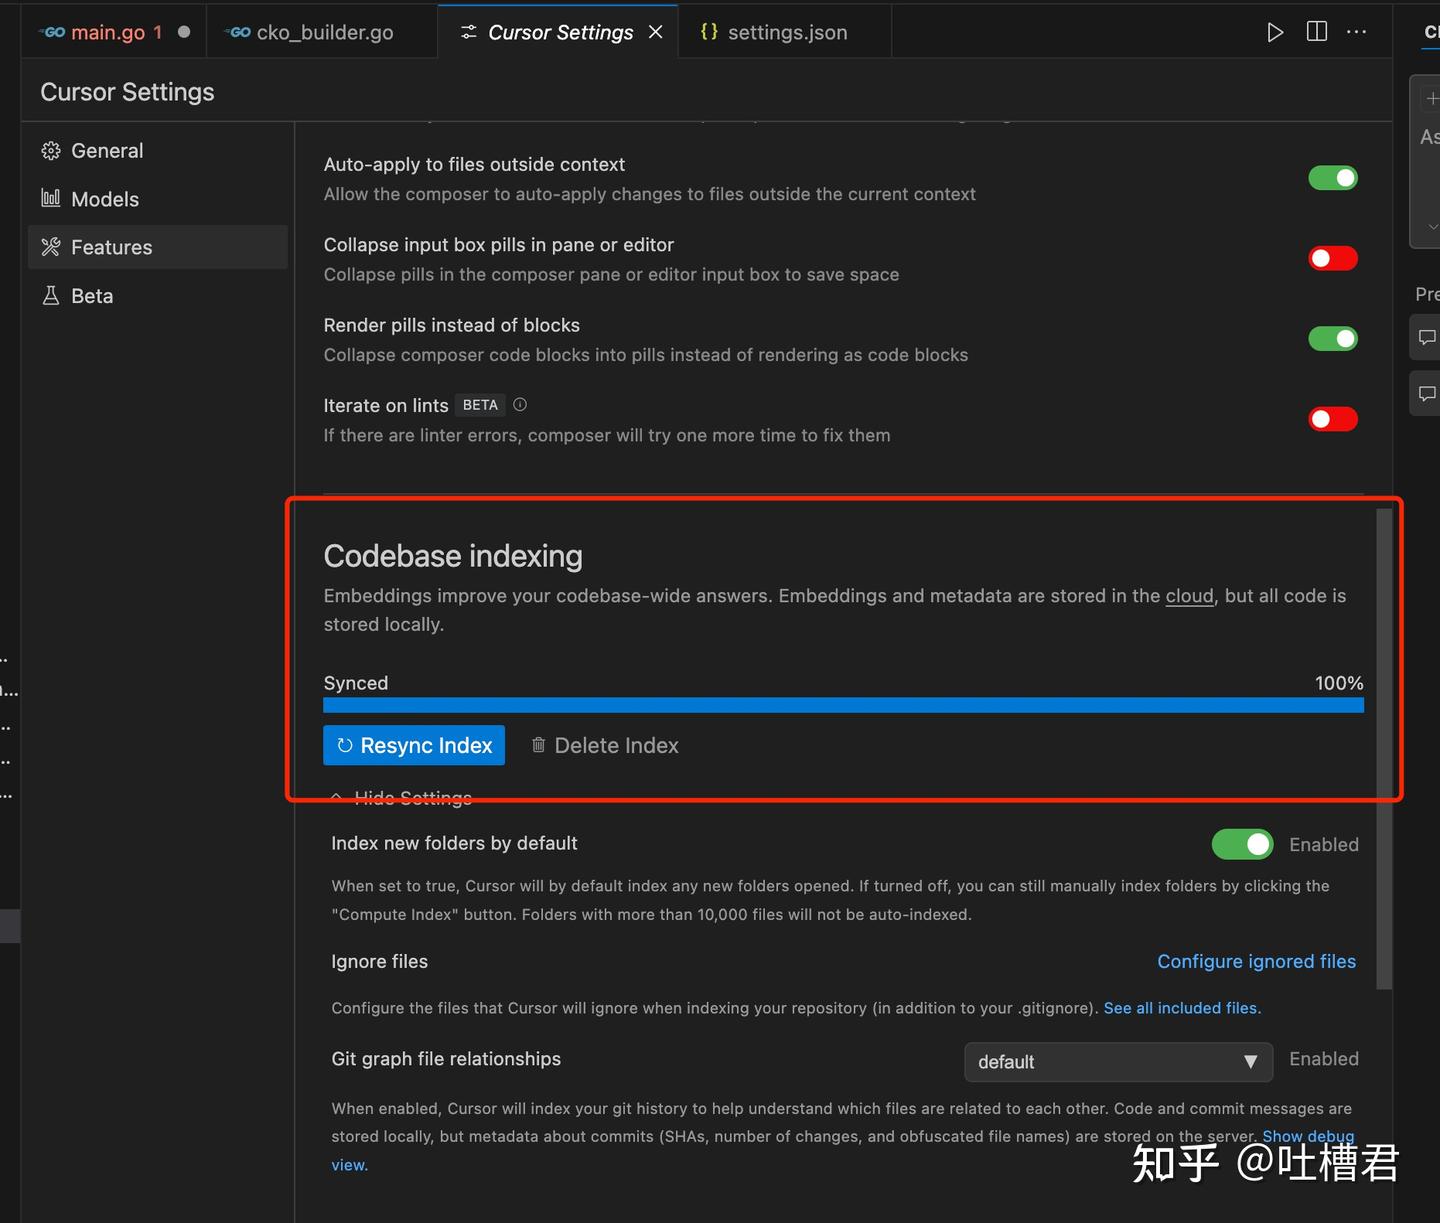Click the BETA badge next to Iterate on lints
The height and width of the screenshot is (1223, 1440).
(480, 405)
